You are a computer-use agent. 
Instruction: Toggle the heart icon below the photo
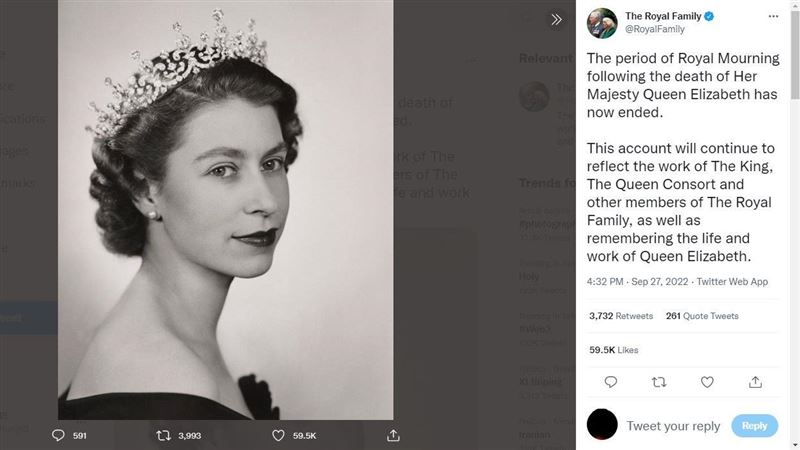tap(279, 436)
